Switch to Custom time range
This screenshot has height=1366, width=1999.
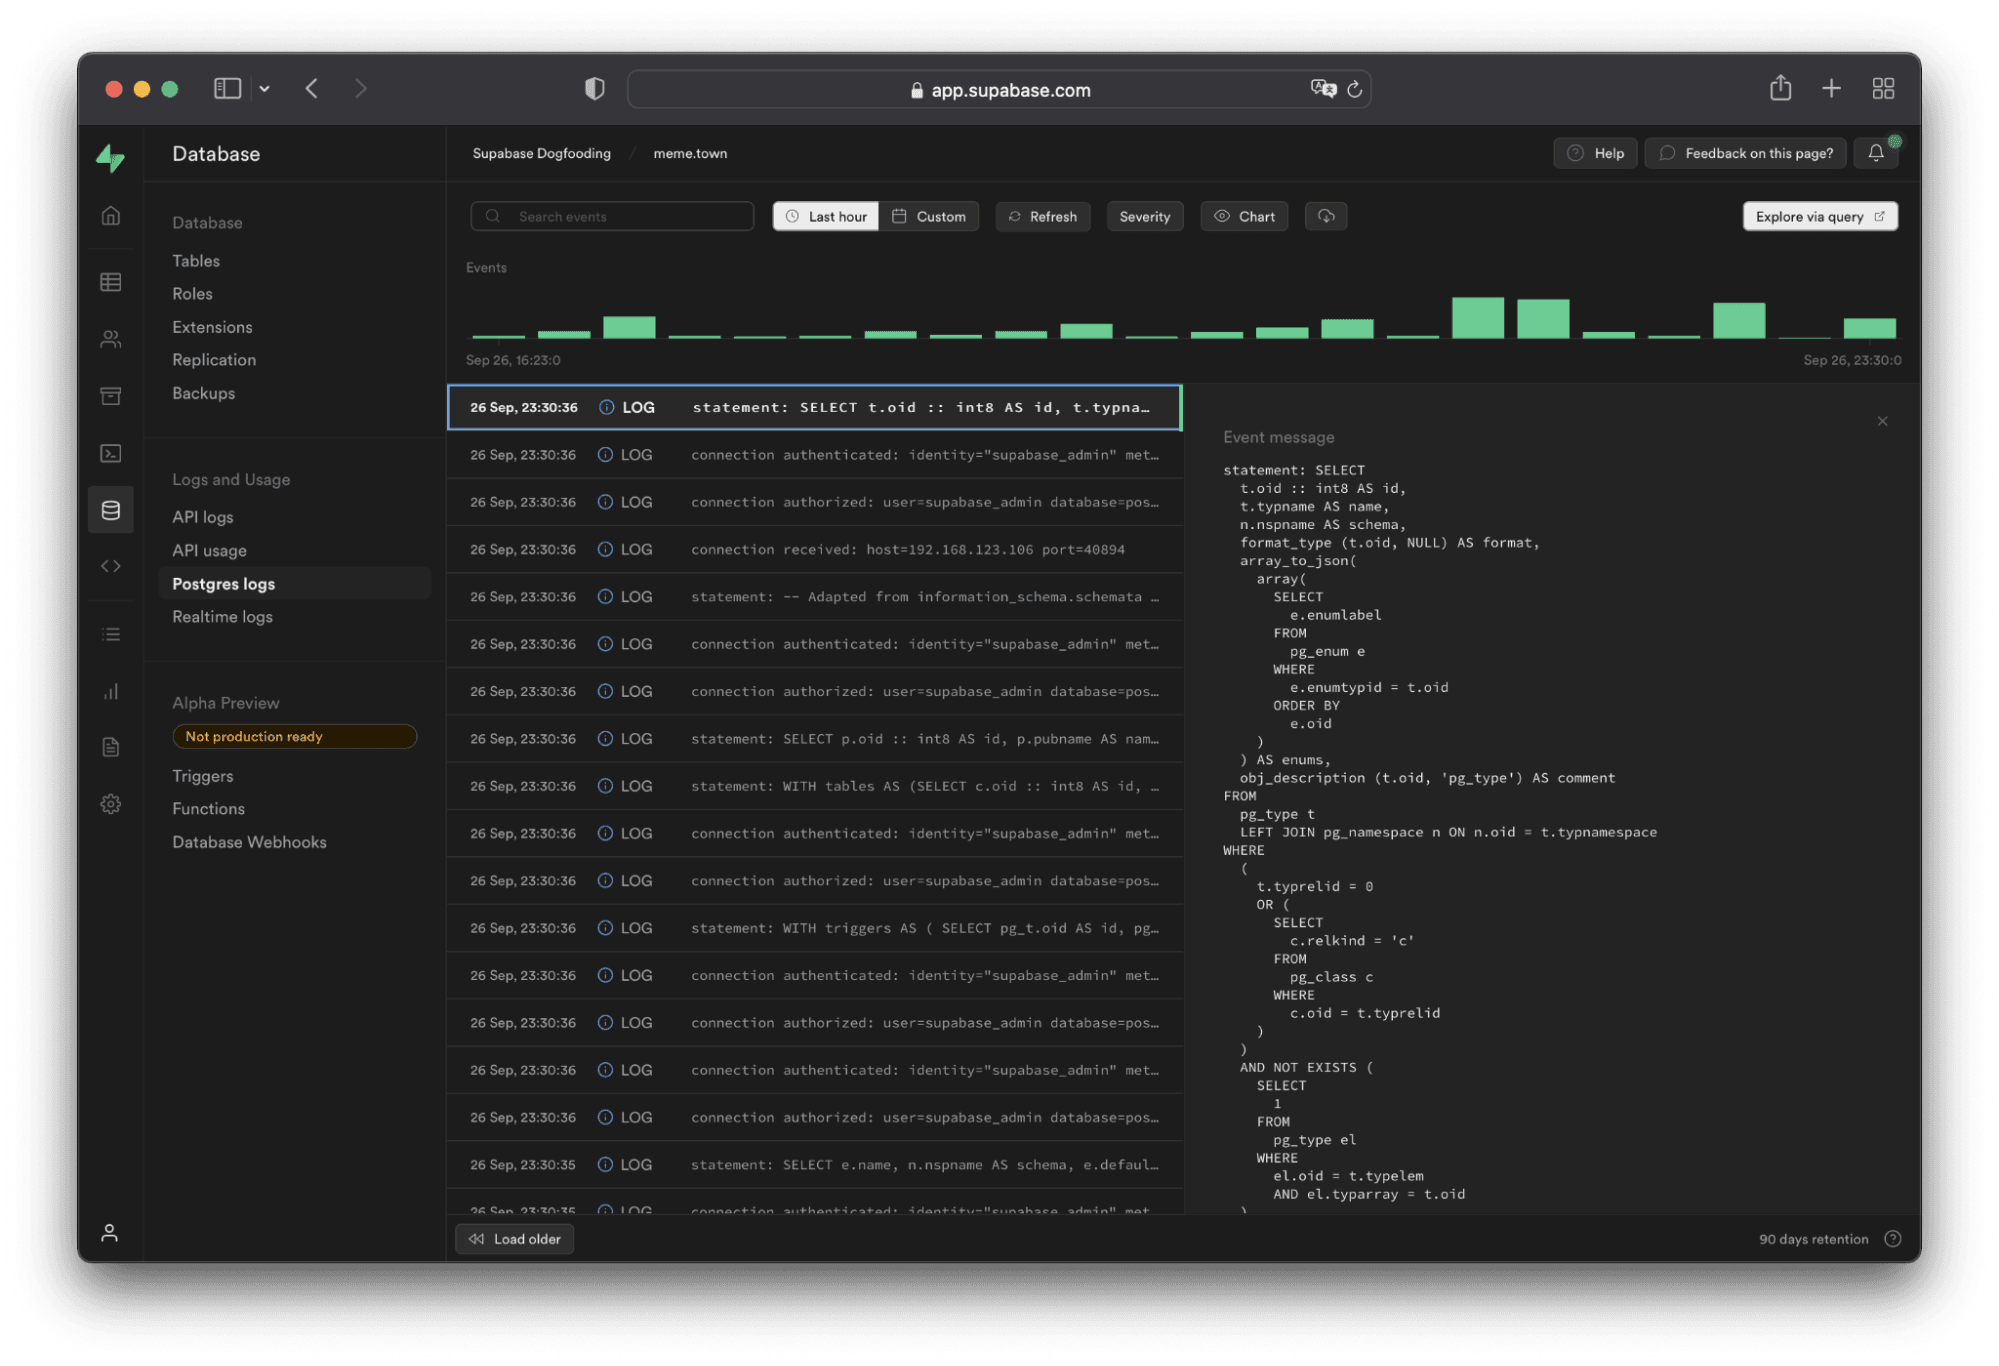[929, 216]
